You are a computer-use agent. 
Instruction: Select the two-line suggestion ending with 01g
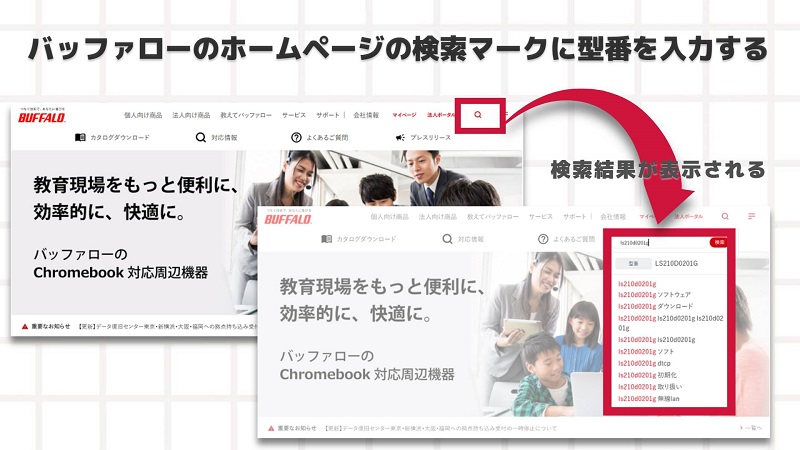tap(670, 323)
